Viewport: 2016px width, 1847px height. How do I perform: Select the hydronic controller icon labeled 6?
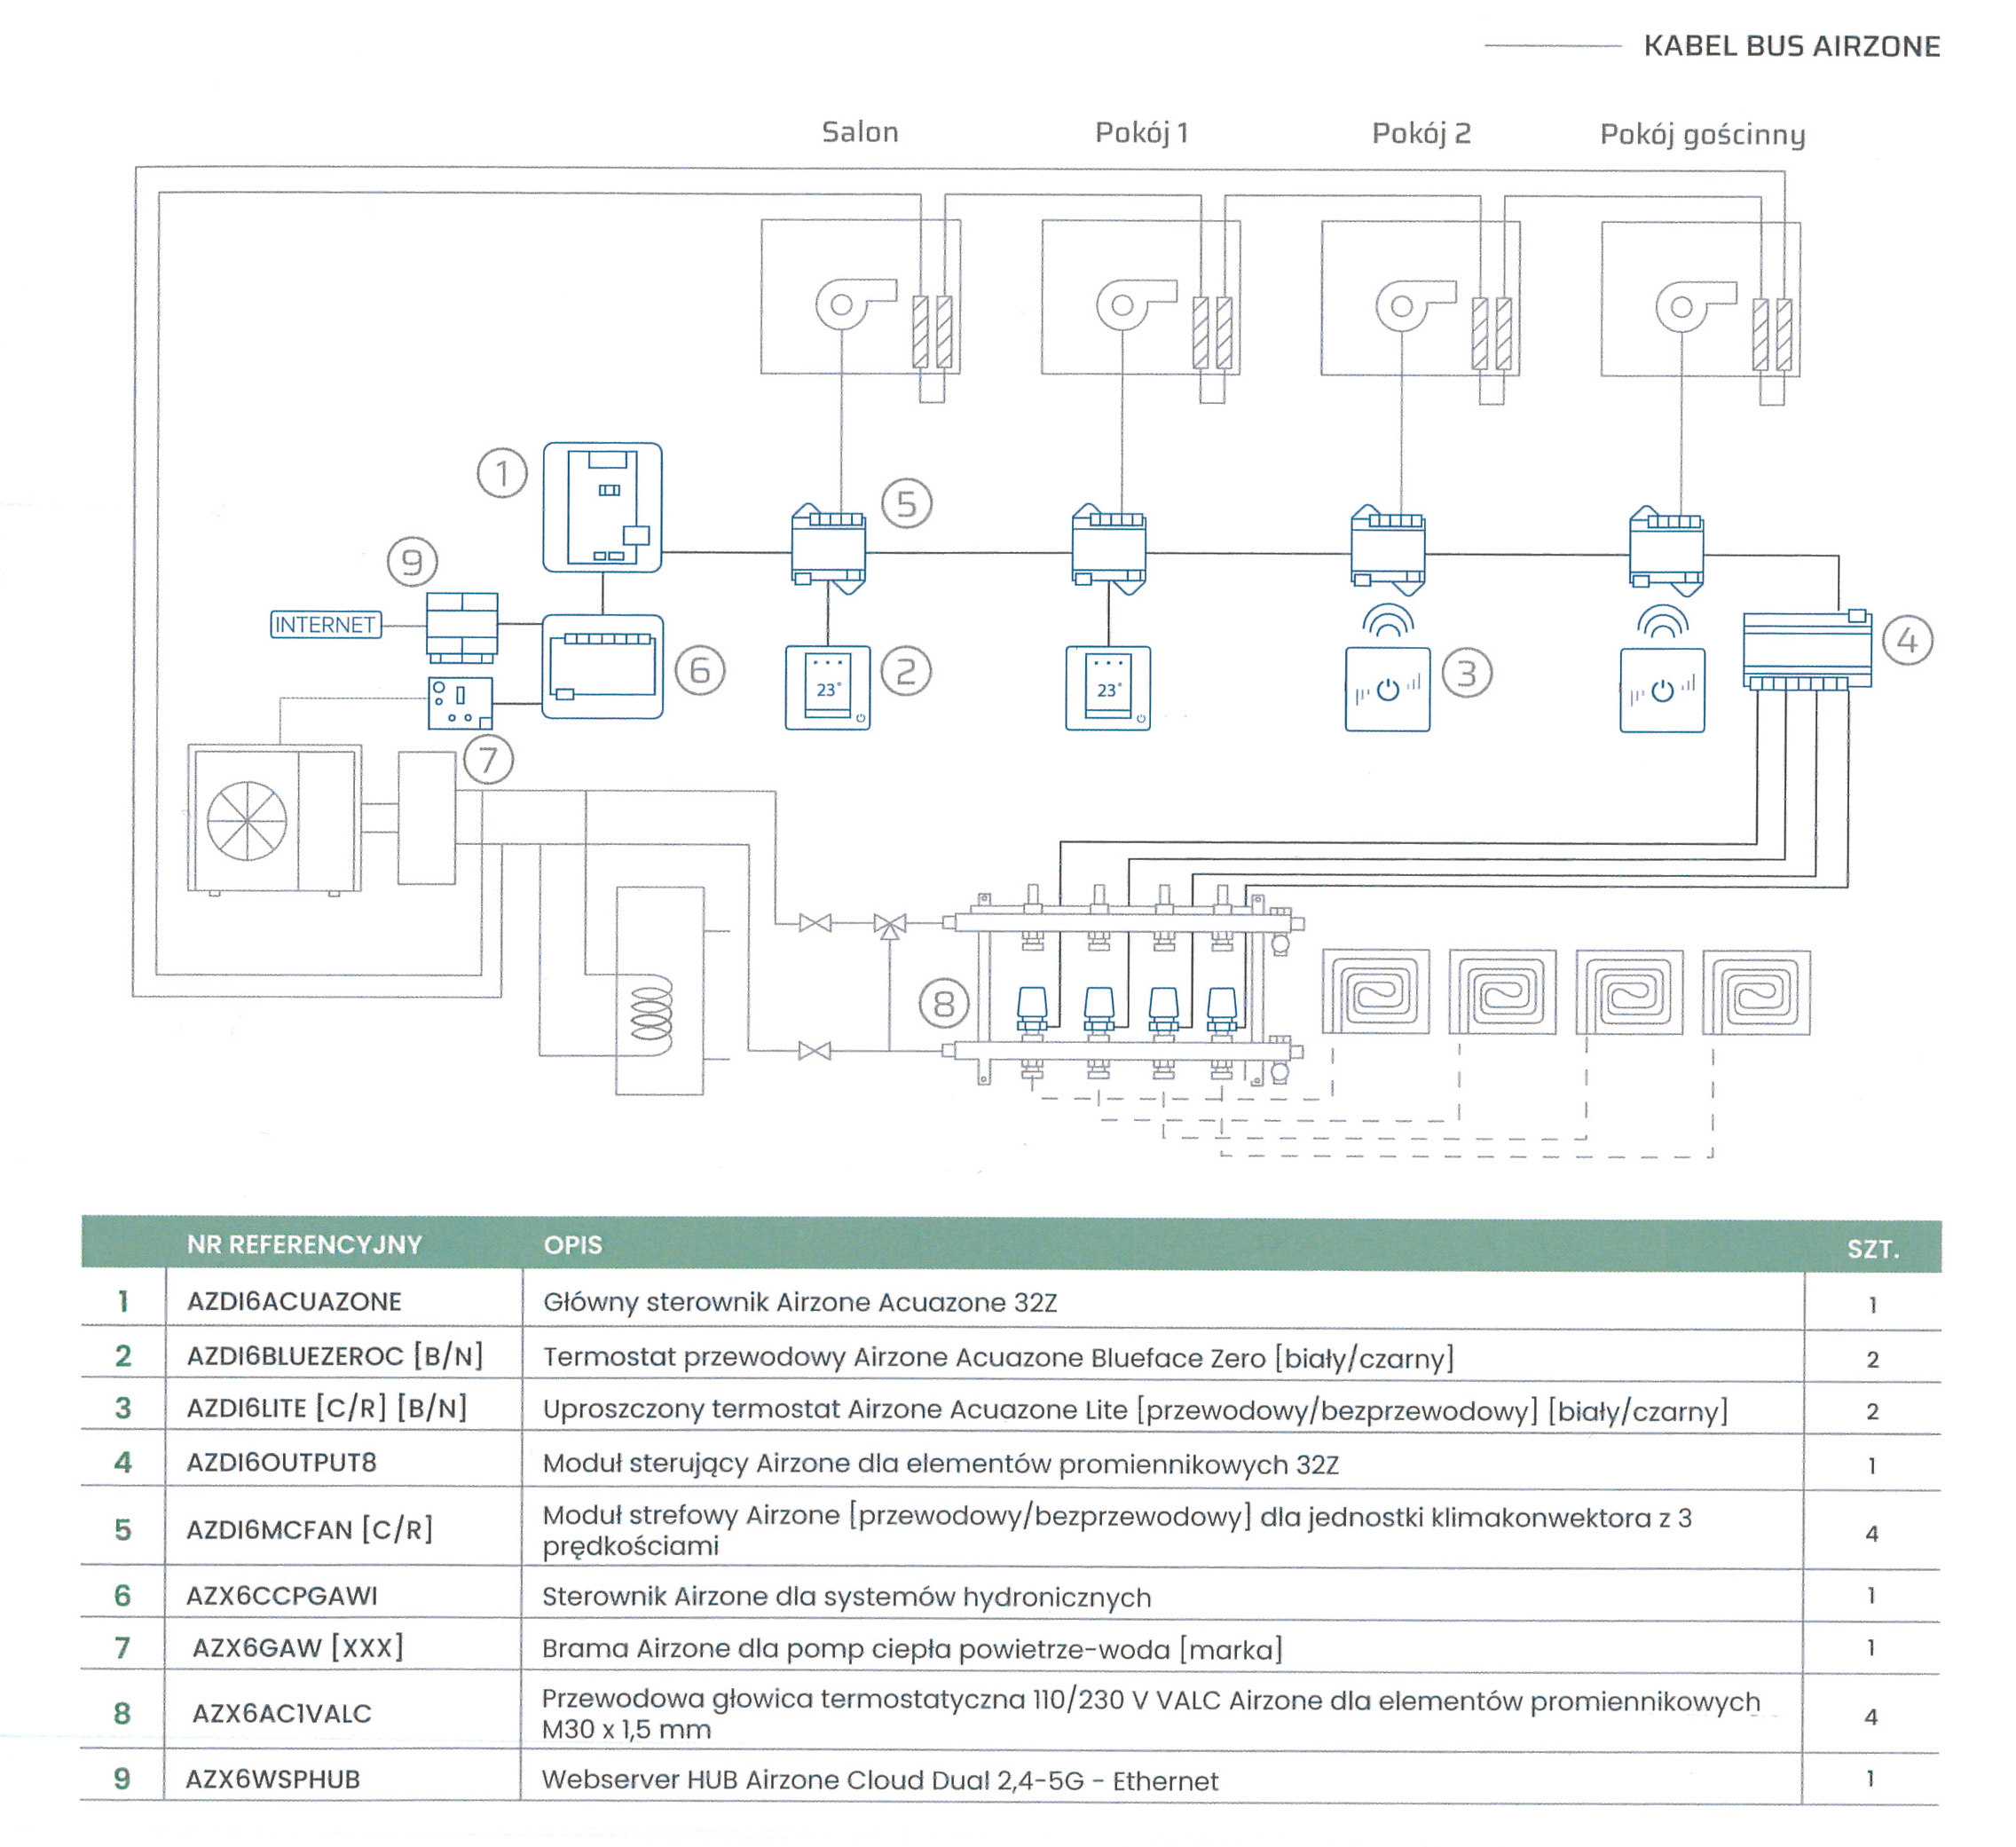click(x=602, y=666)
